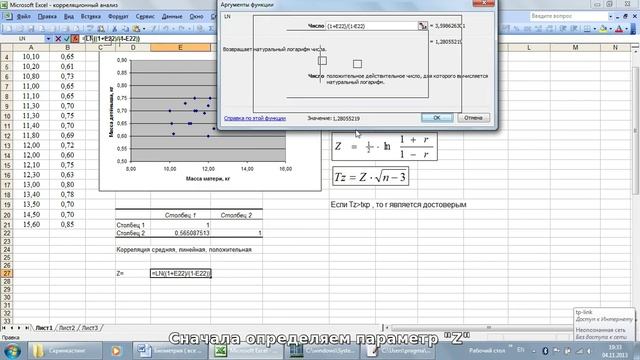
Task: Click the Cut scissors icon
Action: 115,29
